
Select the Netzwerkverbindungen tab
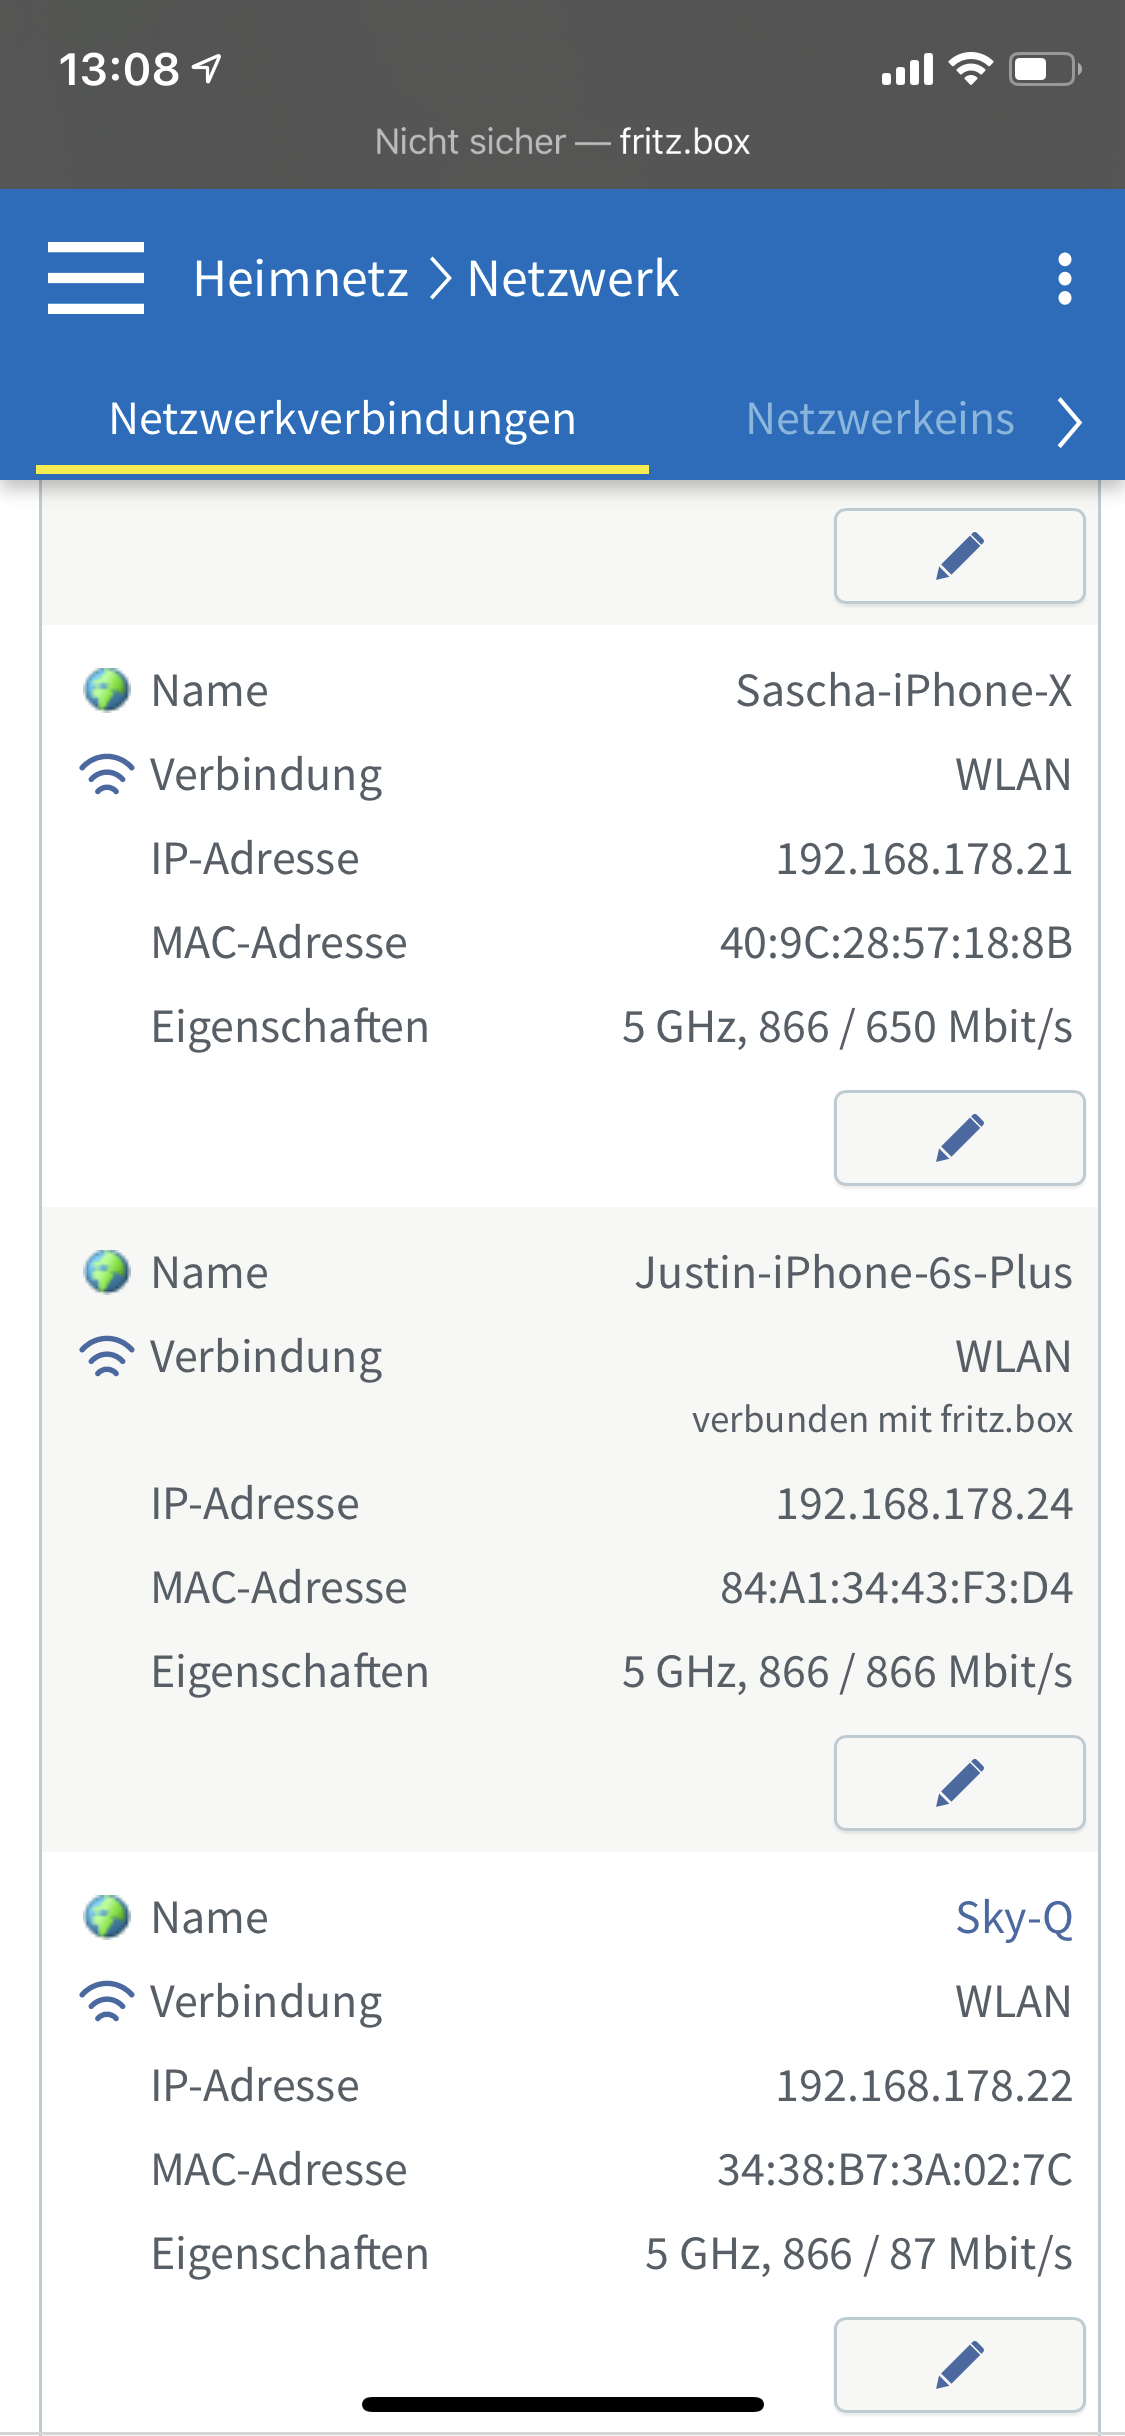click(342, 419)
